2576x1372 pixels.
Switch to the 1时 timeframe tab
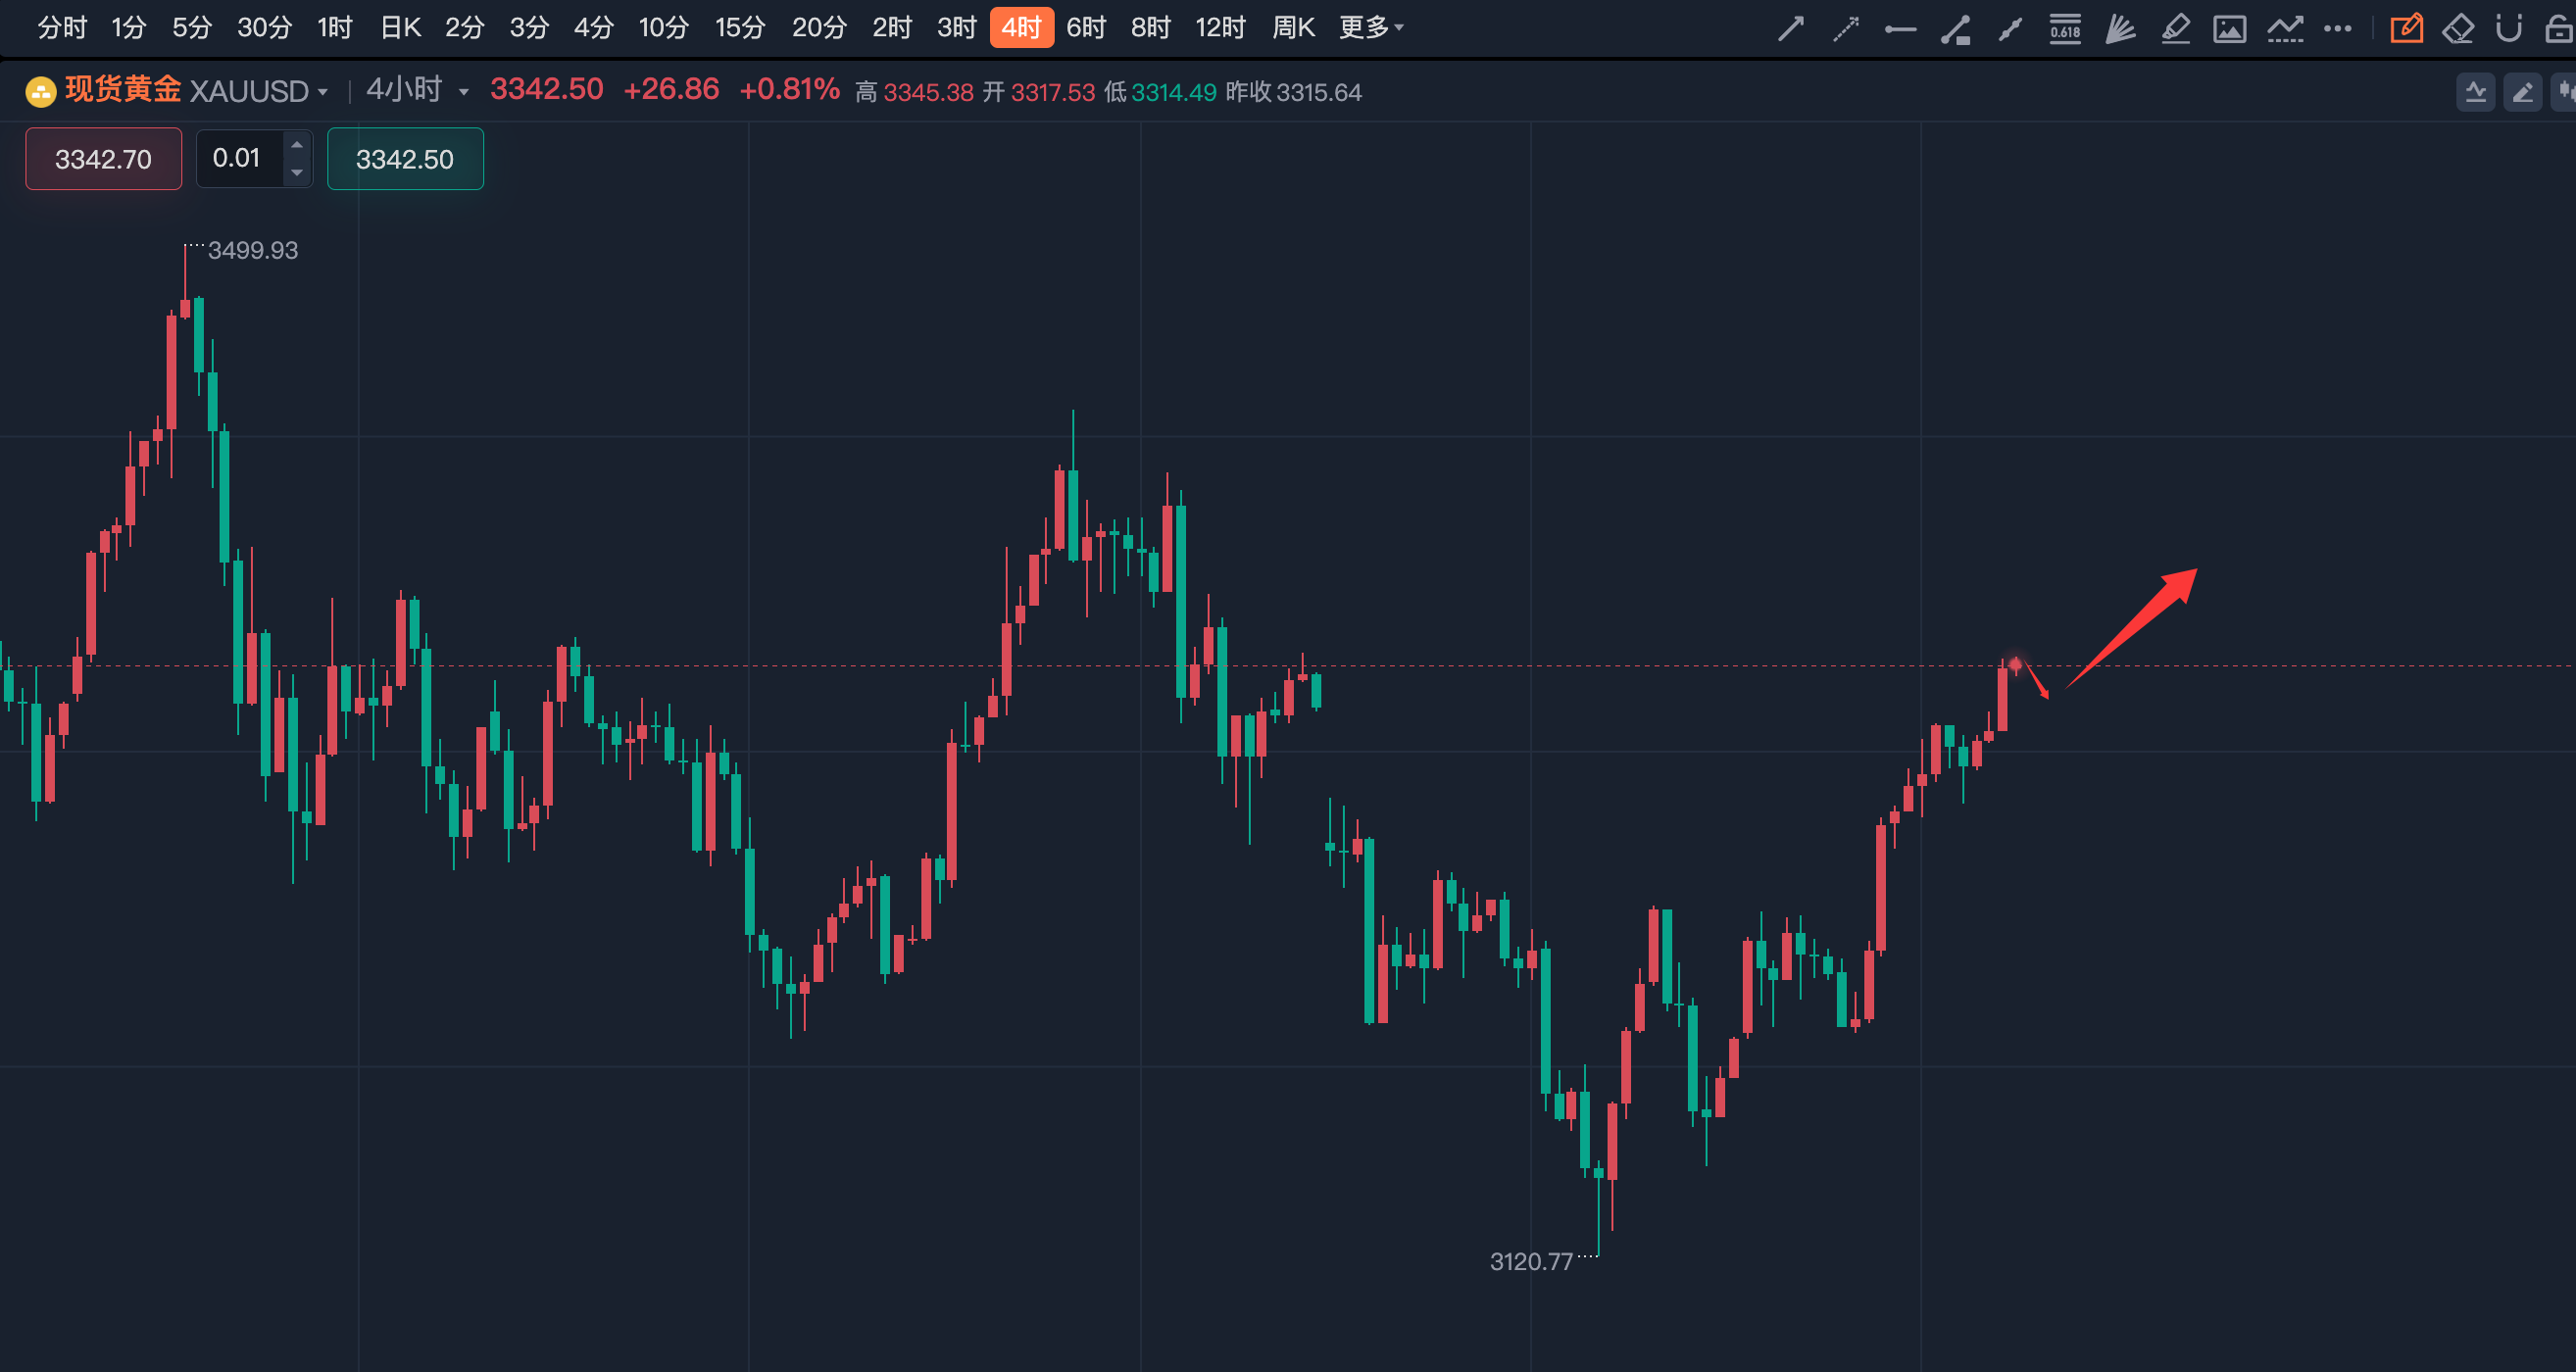[335, 27]
